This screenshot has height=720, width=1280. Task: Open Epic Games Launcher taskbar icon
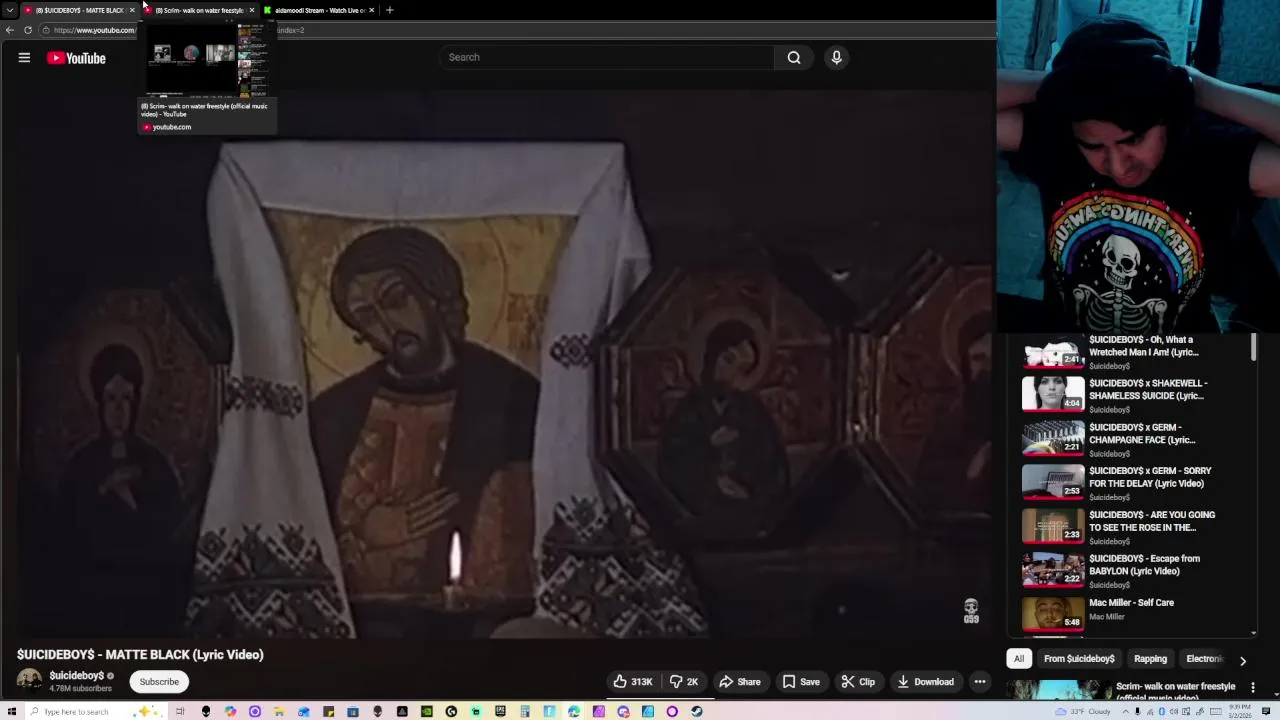click(x=500, y=711)
